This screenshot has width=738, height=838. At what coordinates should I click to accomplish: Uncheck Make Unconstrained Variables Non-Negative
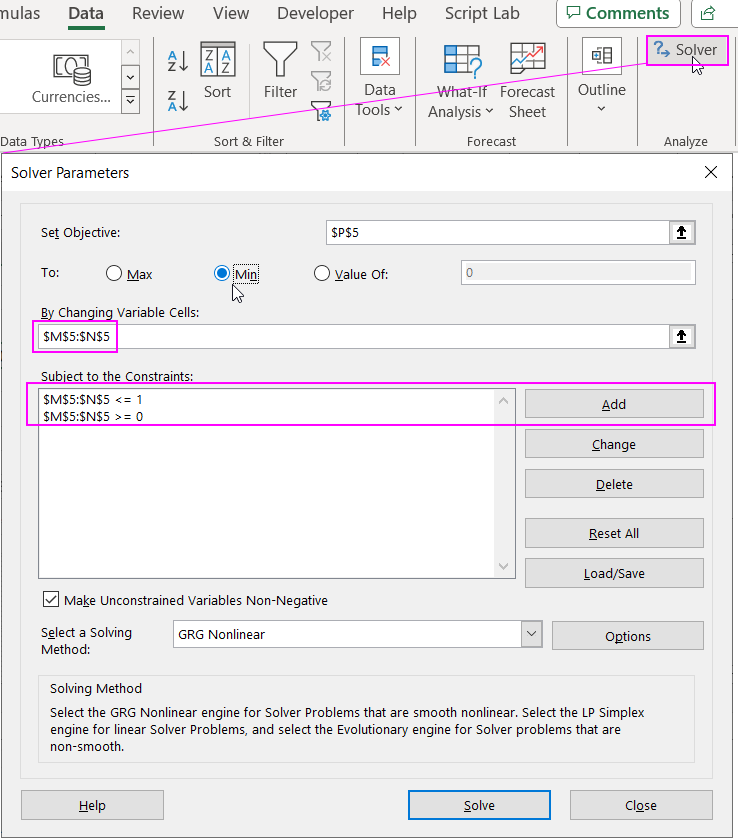(51, 600)
